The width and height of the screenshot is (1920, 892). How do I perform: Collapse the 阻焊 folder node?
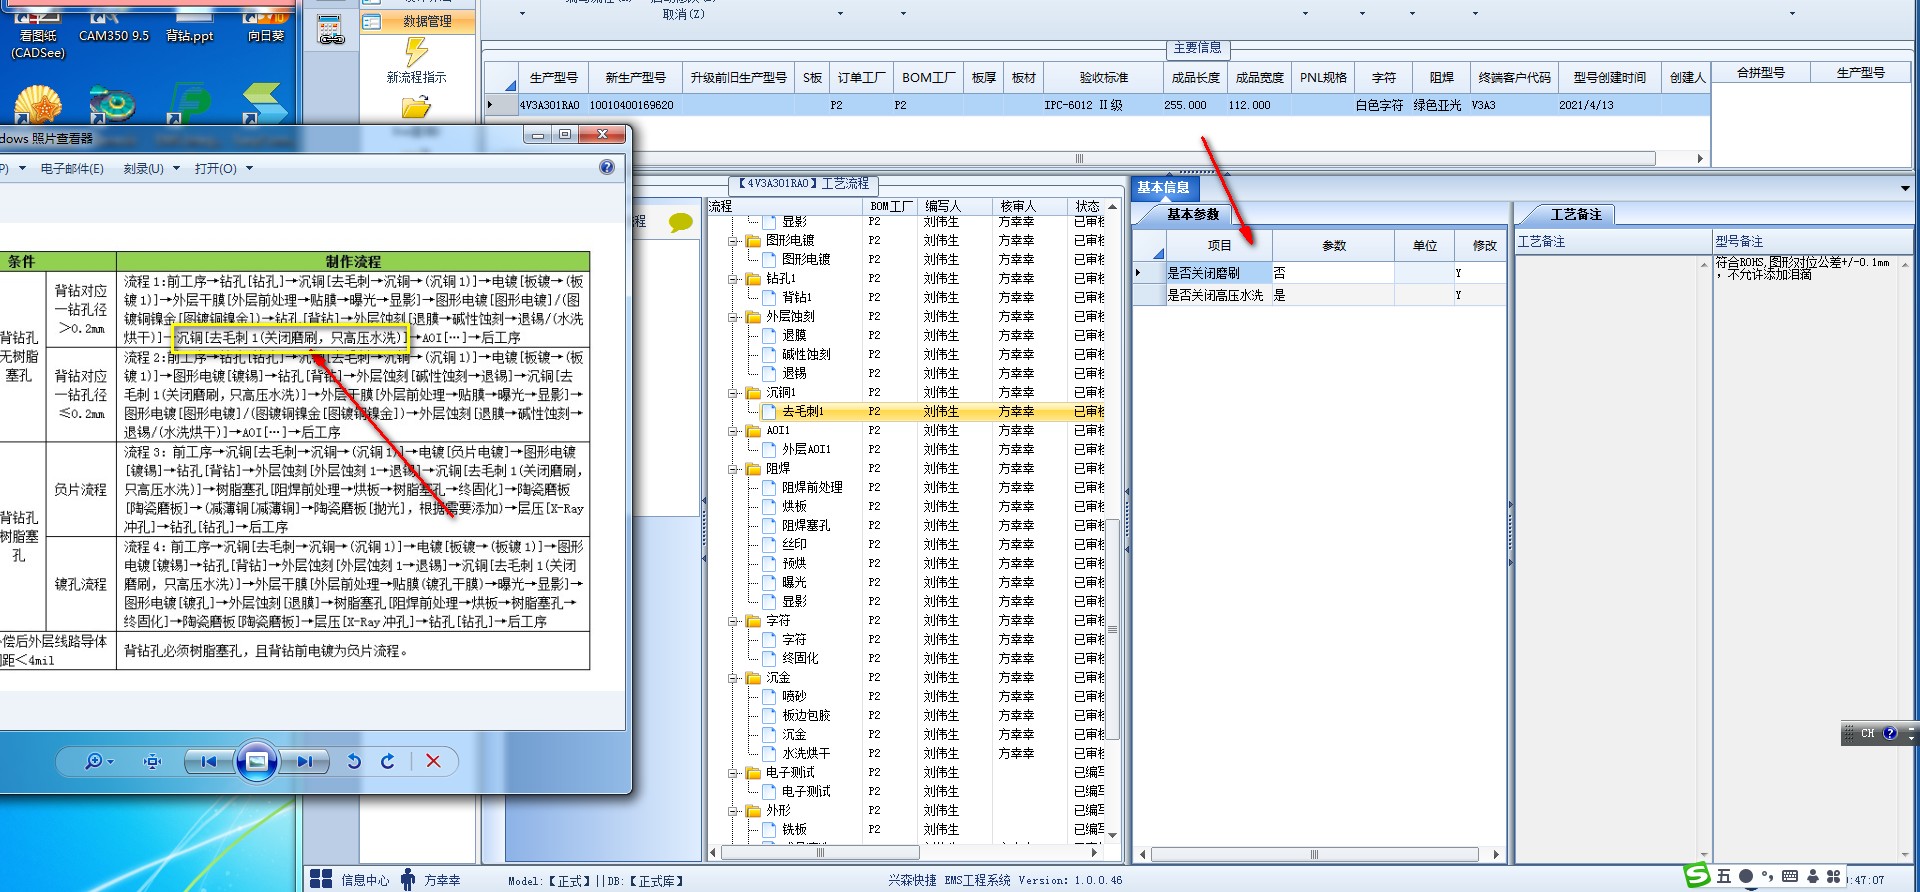pyautogui.click(x=733, y=469)
